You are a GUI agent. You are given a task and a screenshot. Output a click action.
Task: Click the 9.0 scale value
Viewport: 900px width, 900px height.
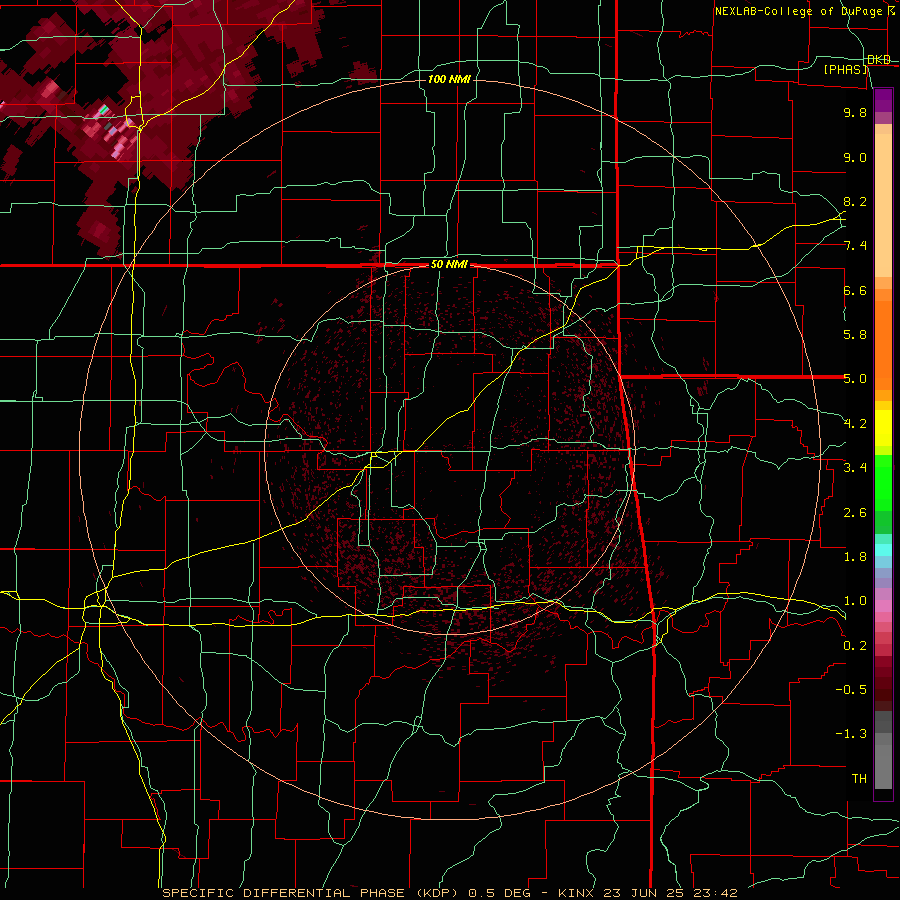click(855, 157)
